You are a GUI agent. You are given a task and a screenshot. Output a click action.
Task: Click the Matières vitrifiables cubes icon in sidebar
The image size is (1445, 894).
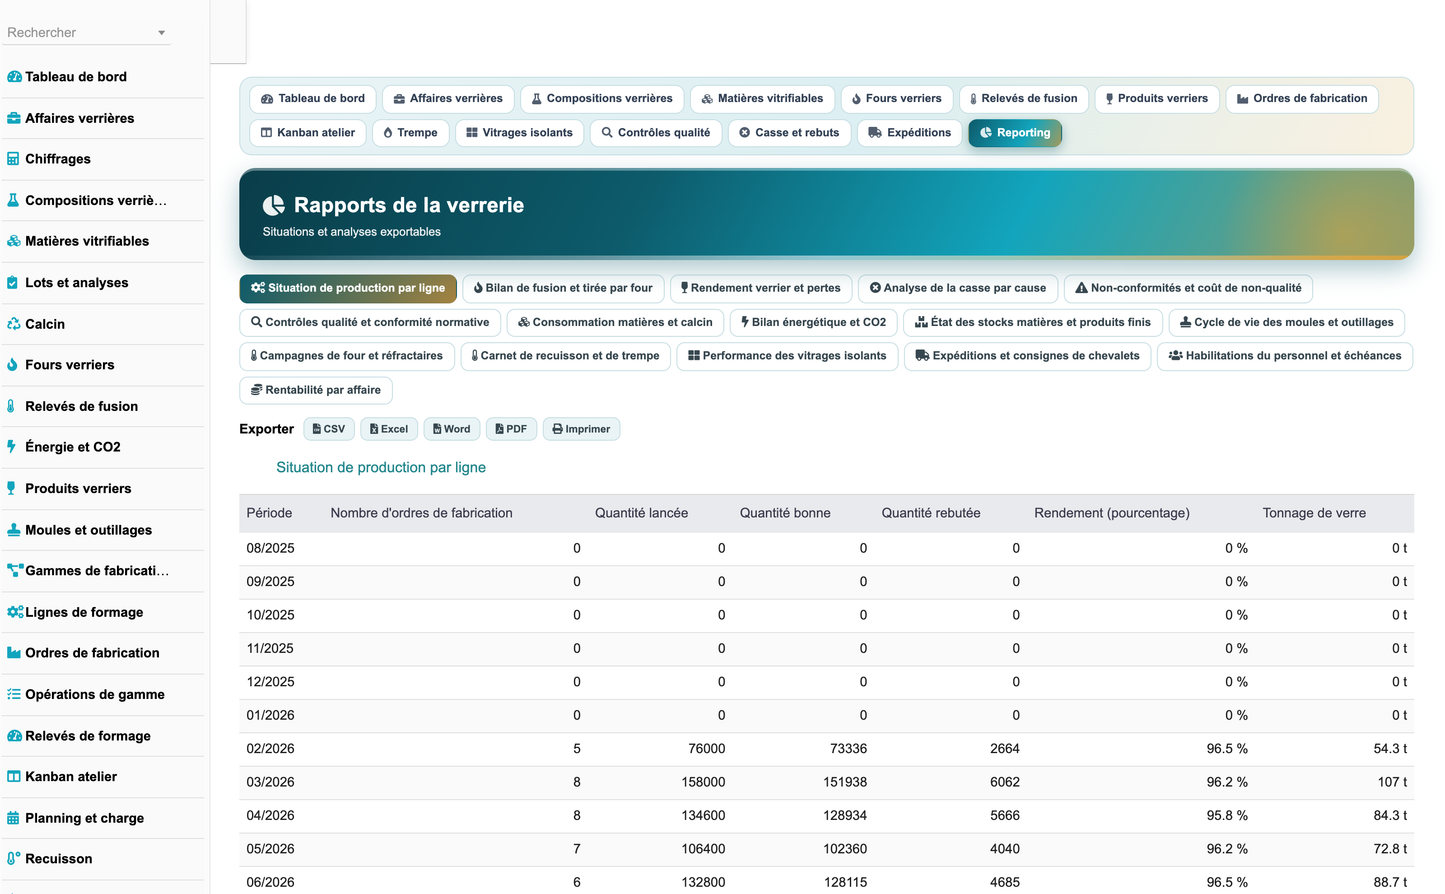(x=14, y=241)
